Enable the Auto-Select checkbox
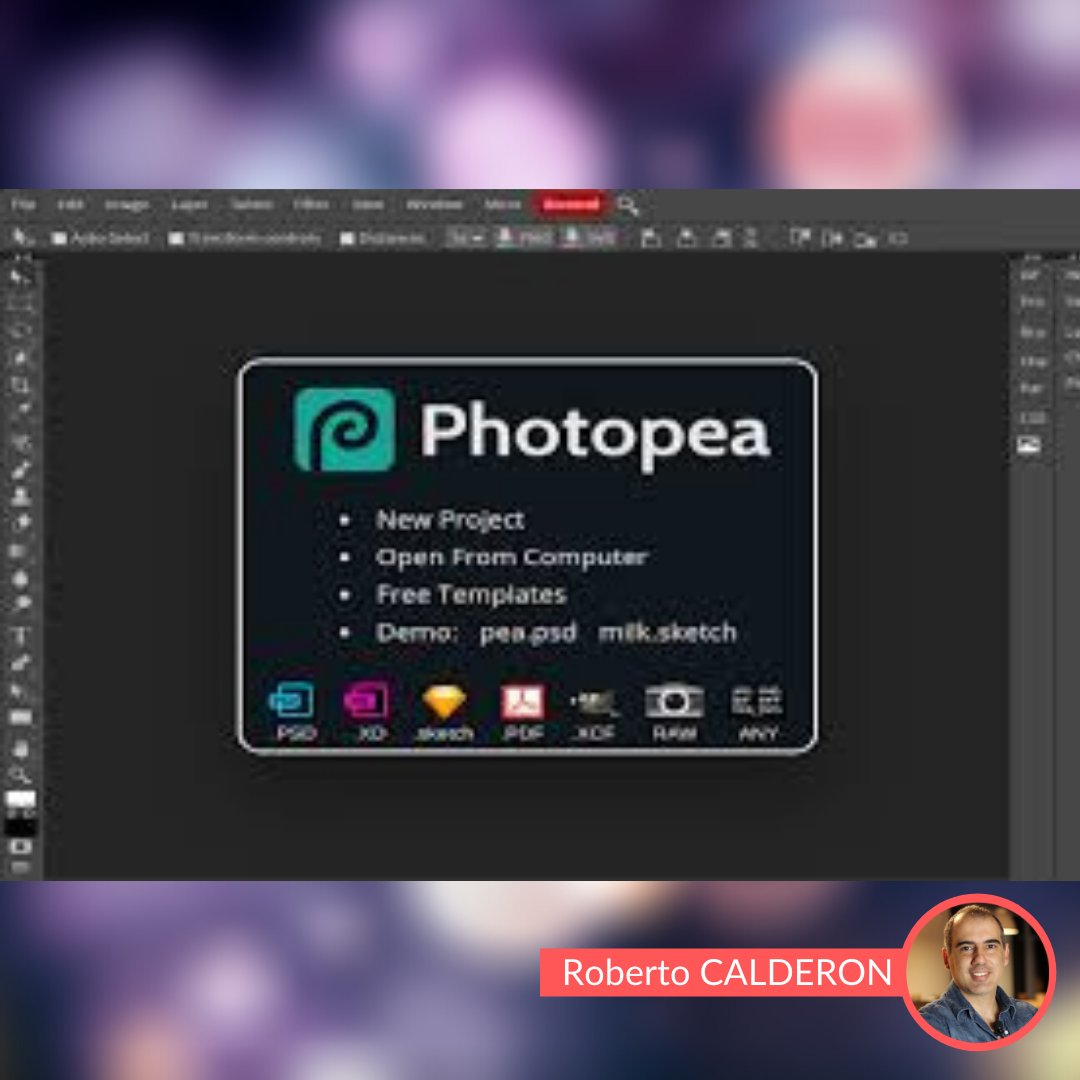Viewport: 1080px width, 1080px height. point(60,238)
